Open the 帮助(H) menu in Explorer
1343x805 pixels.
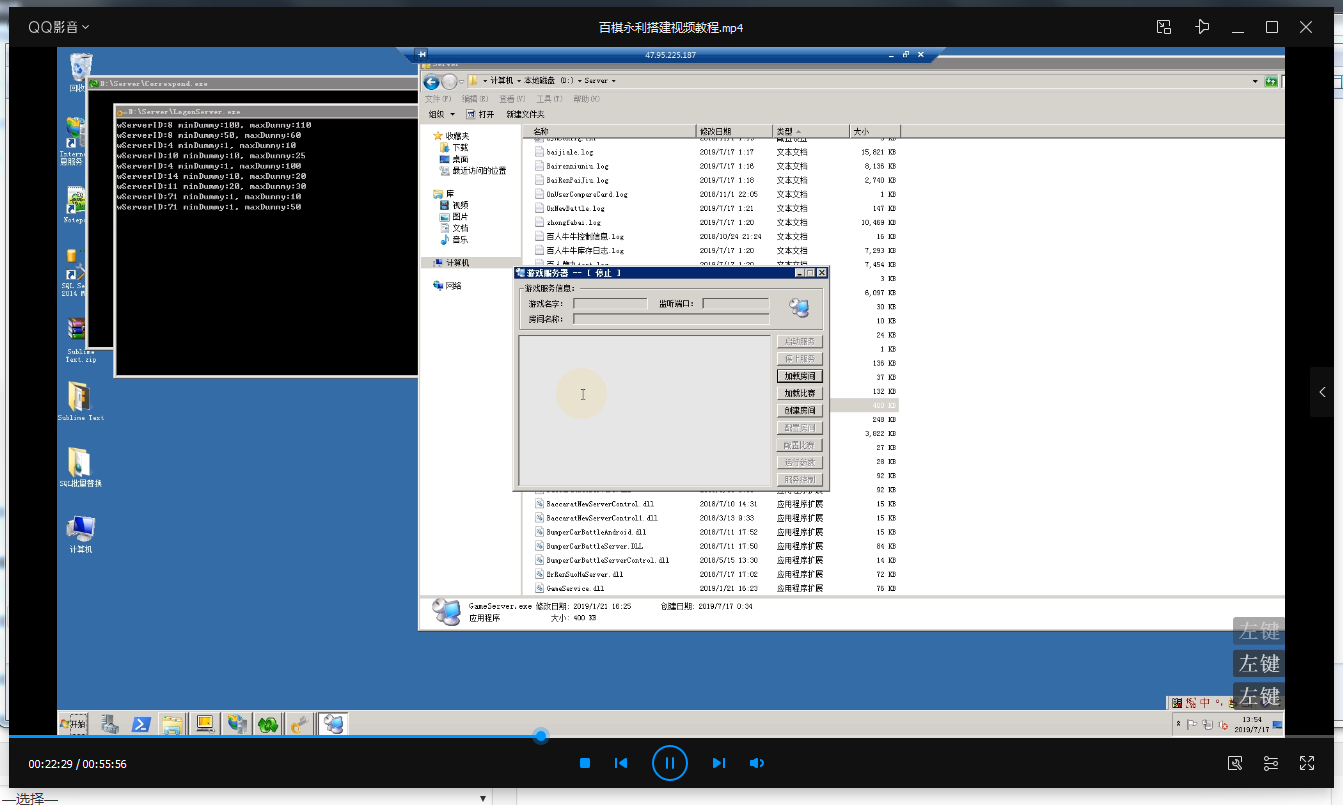587,99
